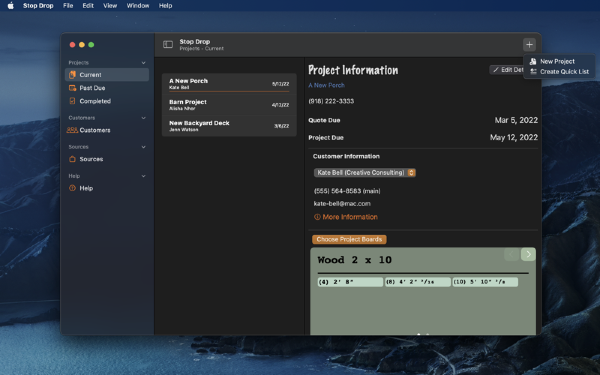Viewport: 600px width, 375px height.
Task: Open Help in the sidebar
Action: [x=107, y=188]
